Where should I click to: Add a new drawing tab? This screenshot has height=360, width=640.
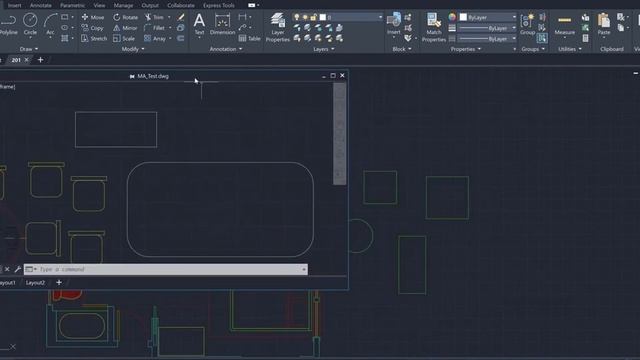pyautogui.click(x=40, y=60)
